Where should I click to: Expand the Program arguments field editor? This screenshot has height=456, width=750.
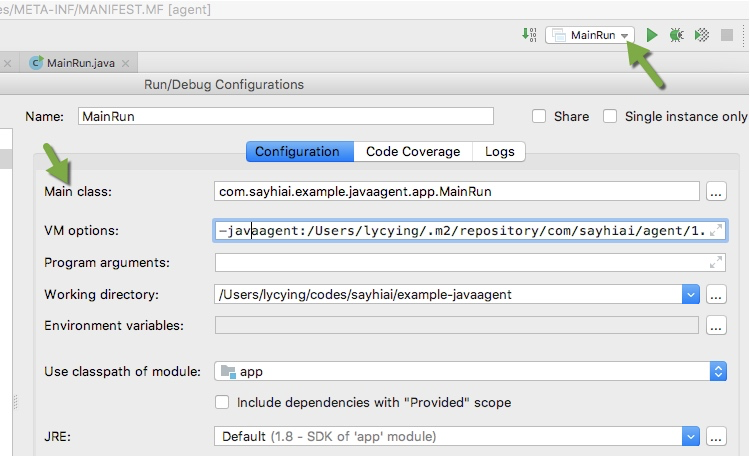[x=716, y=263]
